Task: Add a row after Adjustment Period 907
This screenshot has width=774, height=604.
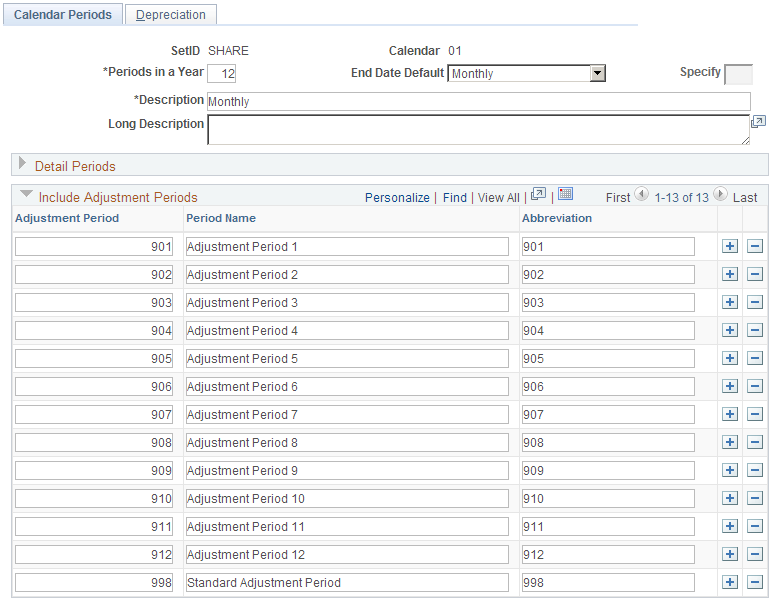Action: 730,414
